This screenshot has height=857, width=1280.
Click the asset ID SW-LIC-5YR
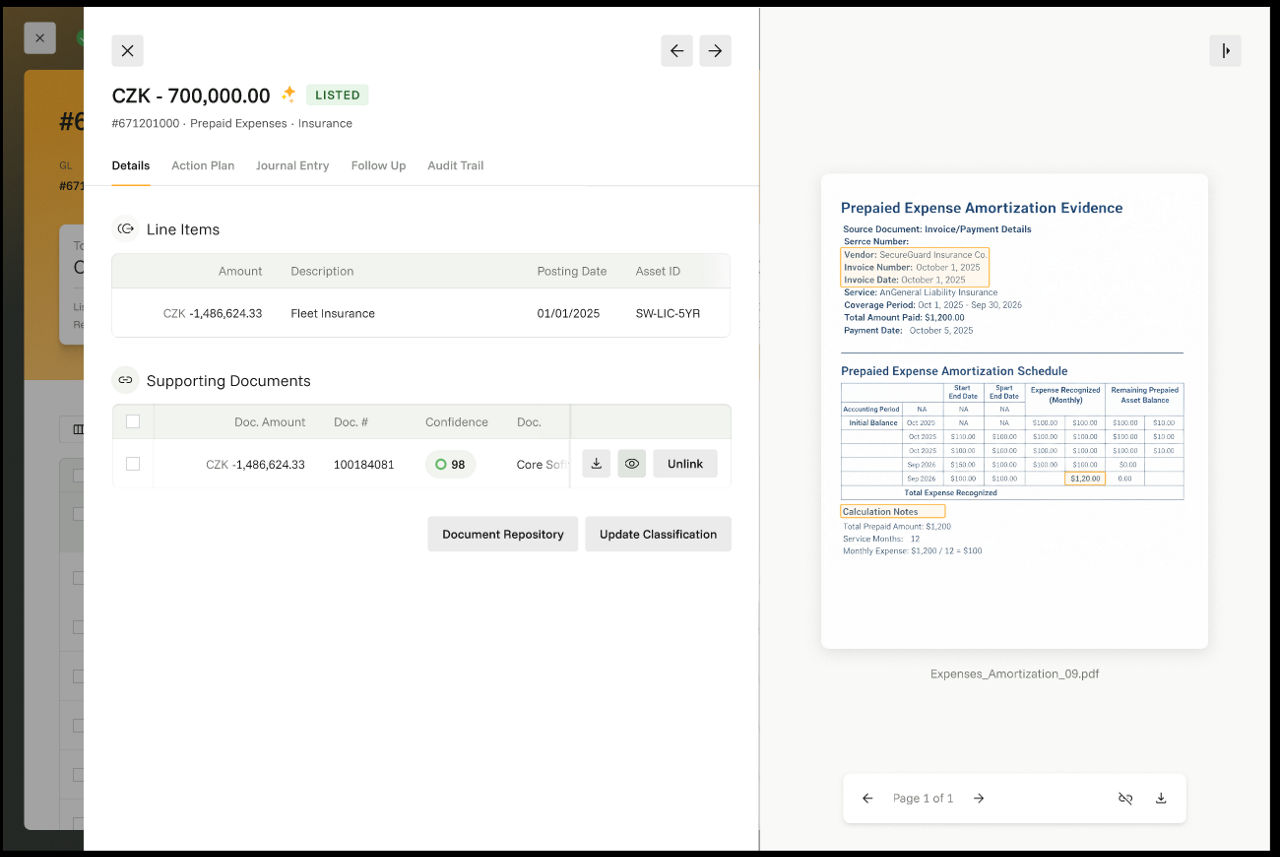[x=668, y=313]
